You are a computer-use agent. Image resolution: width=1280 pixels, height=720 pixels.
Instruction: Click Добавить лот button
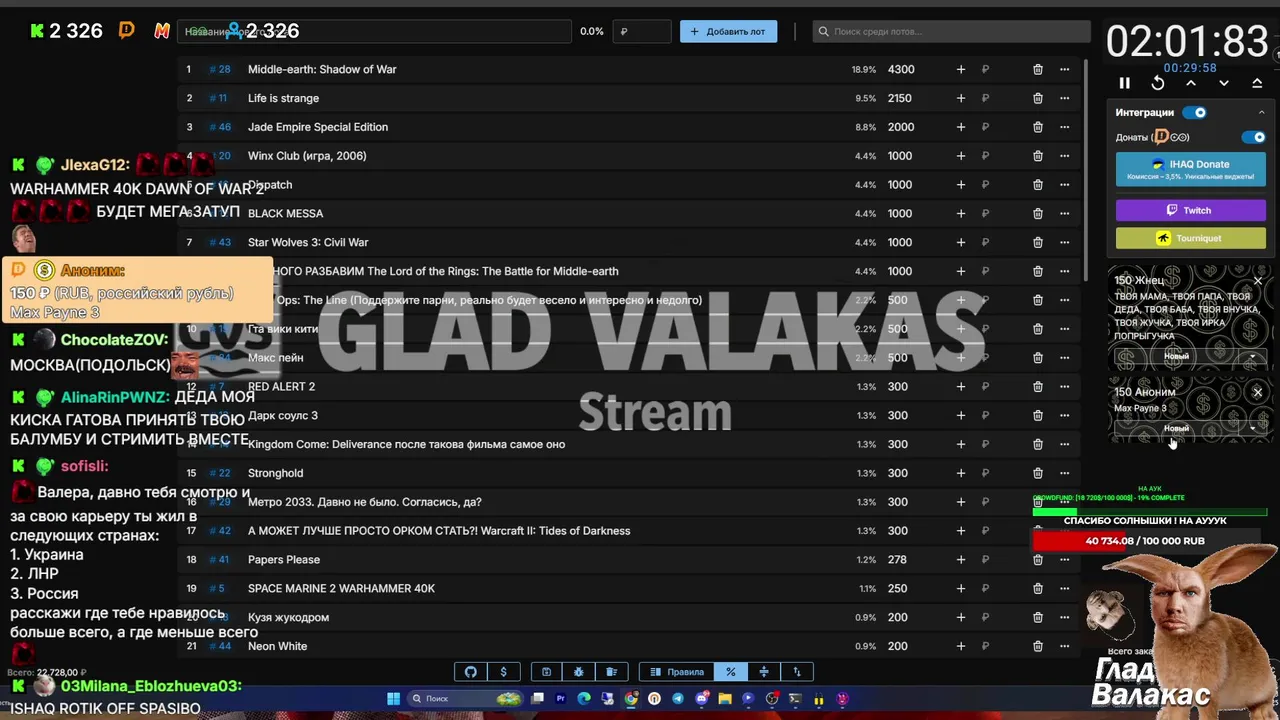tap(728, 31)
